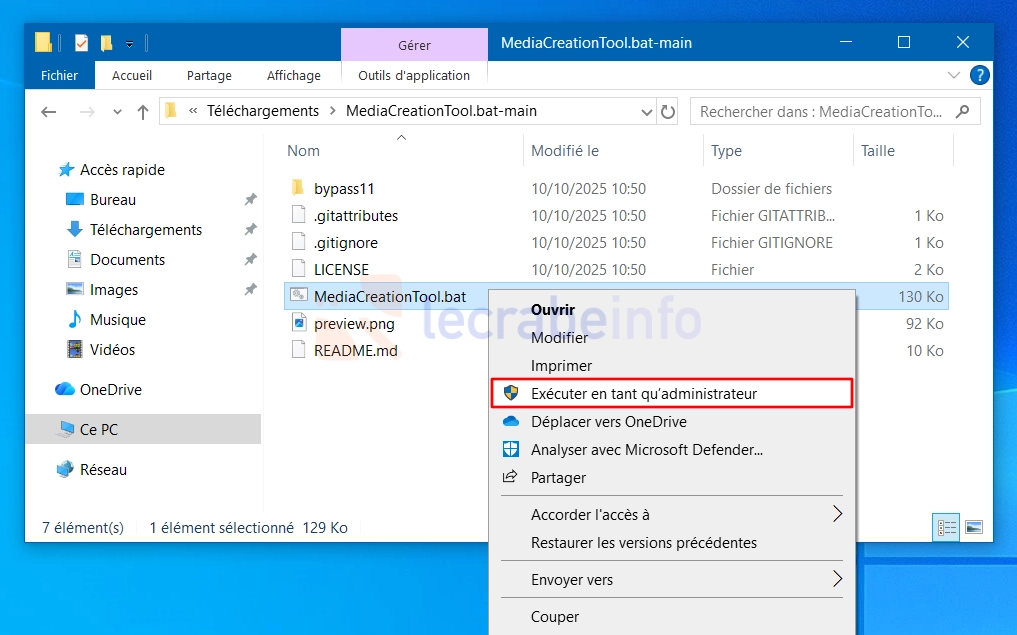Click the search field for MediaCreationTool folder
1017x635 pixels.
coord(822,112)
